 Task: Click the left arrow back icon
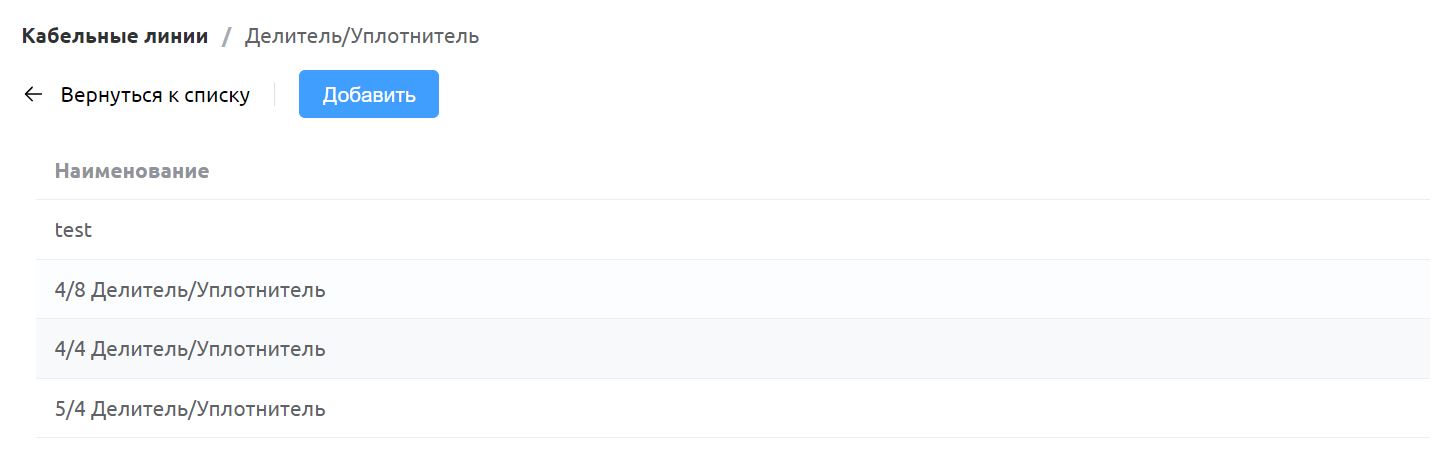coord(33,95)
